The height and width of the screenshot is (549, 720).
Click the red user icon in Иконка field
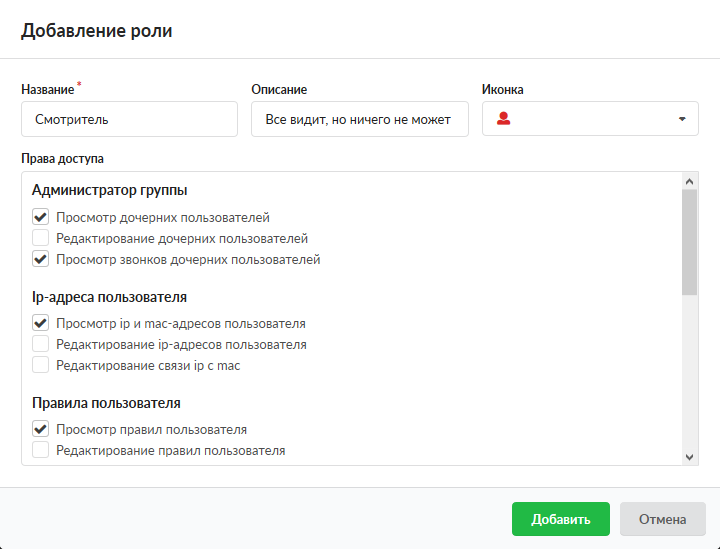pos(504,119)
